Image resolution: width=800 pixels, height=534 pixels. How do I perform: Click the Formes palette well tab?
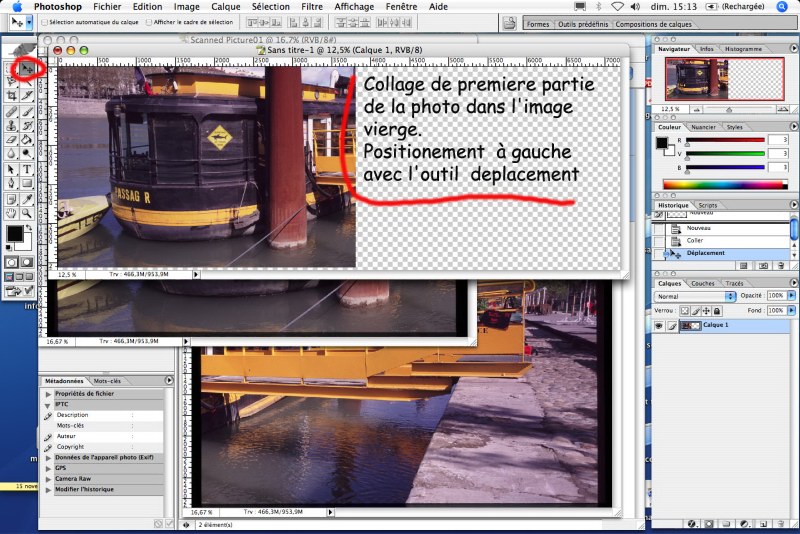pos(538,24)
